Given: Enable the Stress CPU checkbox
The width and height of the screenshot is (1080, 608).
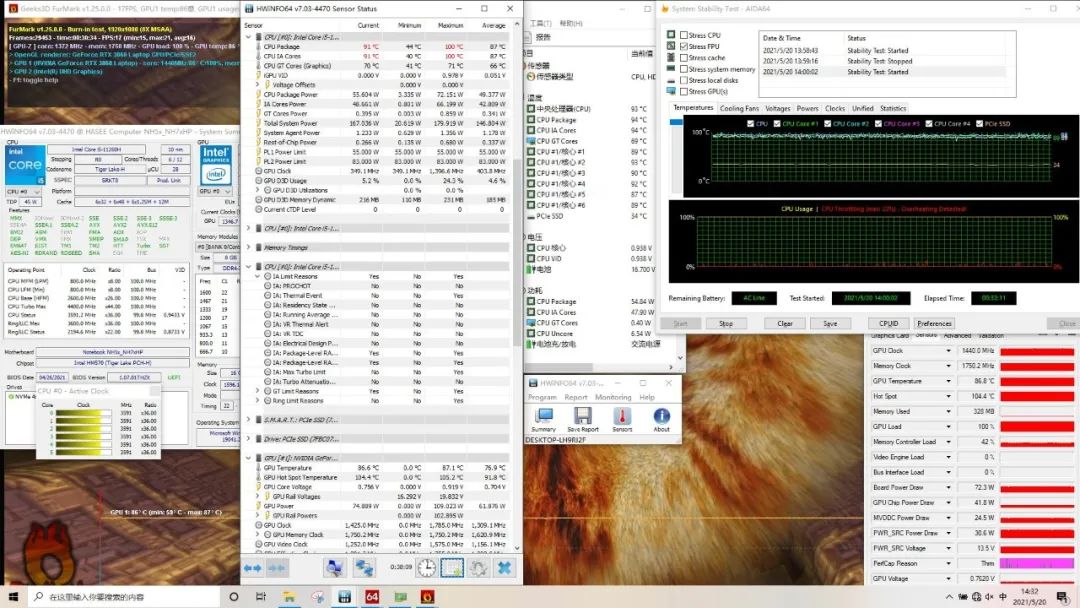Looking at the screenshot, I should coord(683,35).
